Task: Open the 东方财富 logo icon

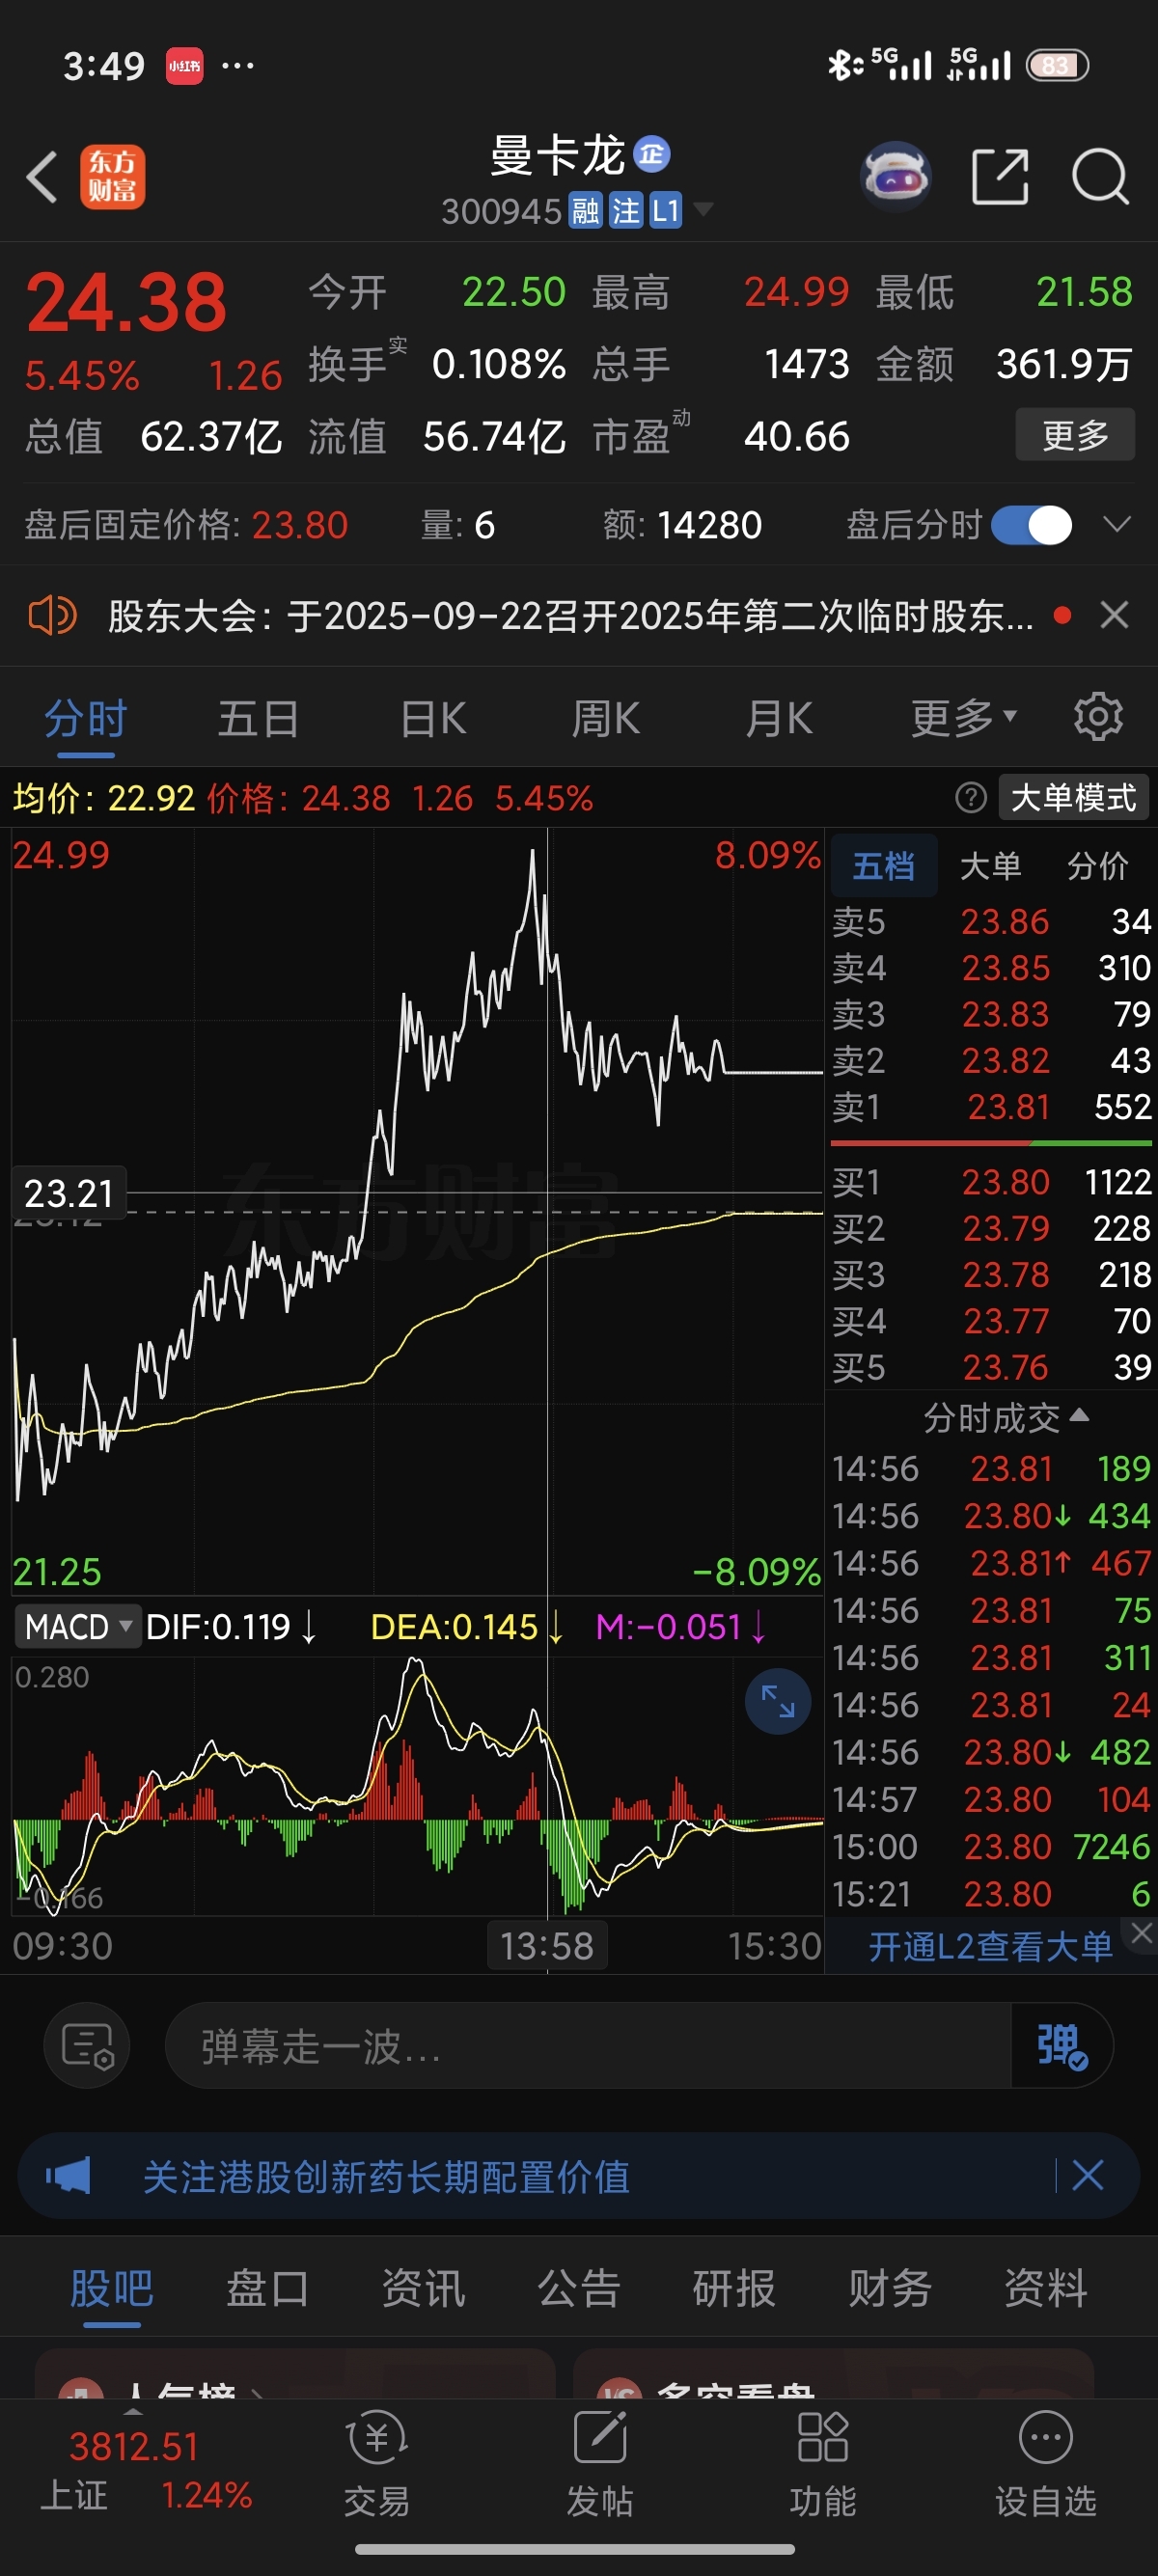Action: tap(112, 177)
